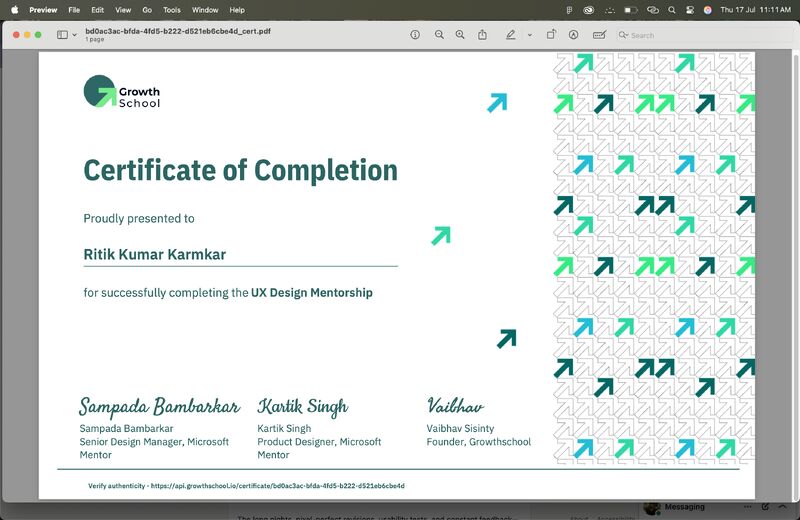Open the Apple menu
This screenshot has width=800, height=520.
[14, 10]
